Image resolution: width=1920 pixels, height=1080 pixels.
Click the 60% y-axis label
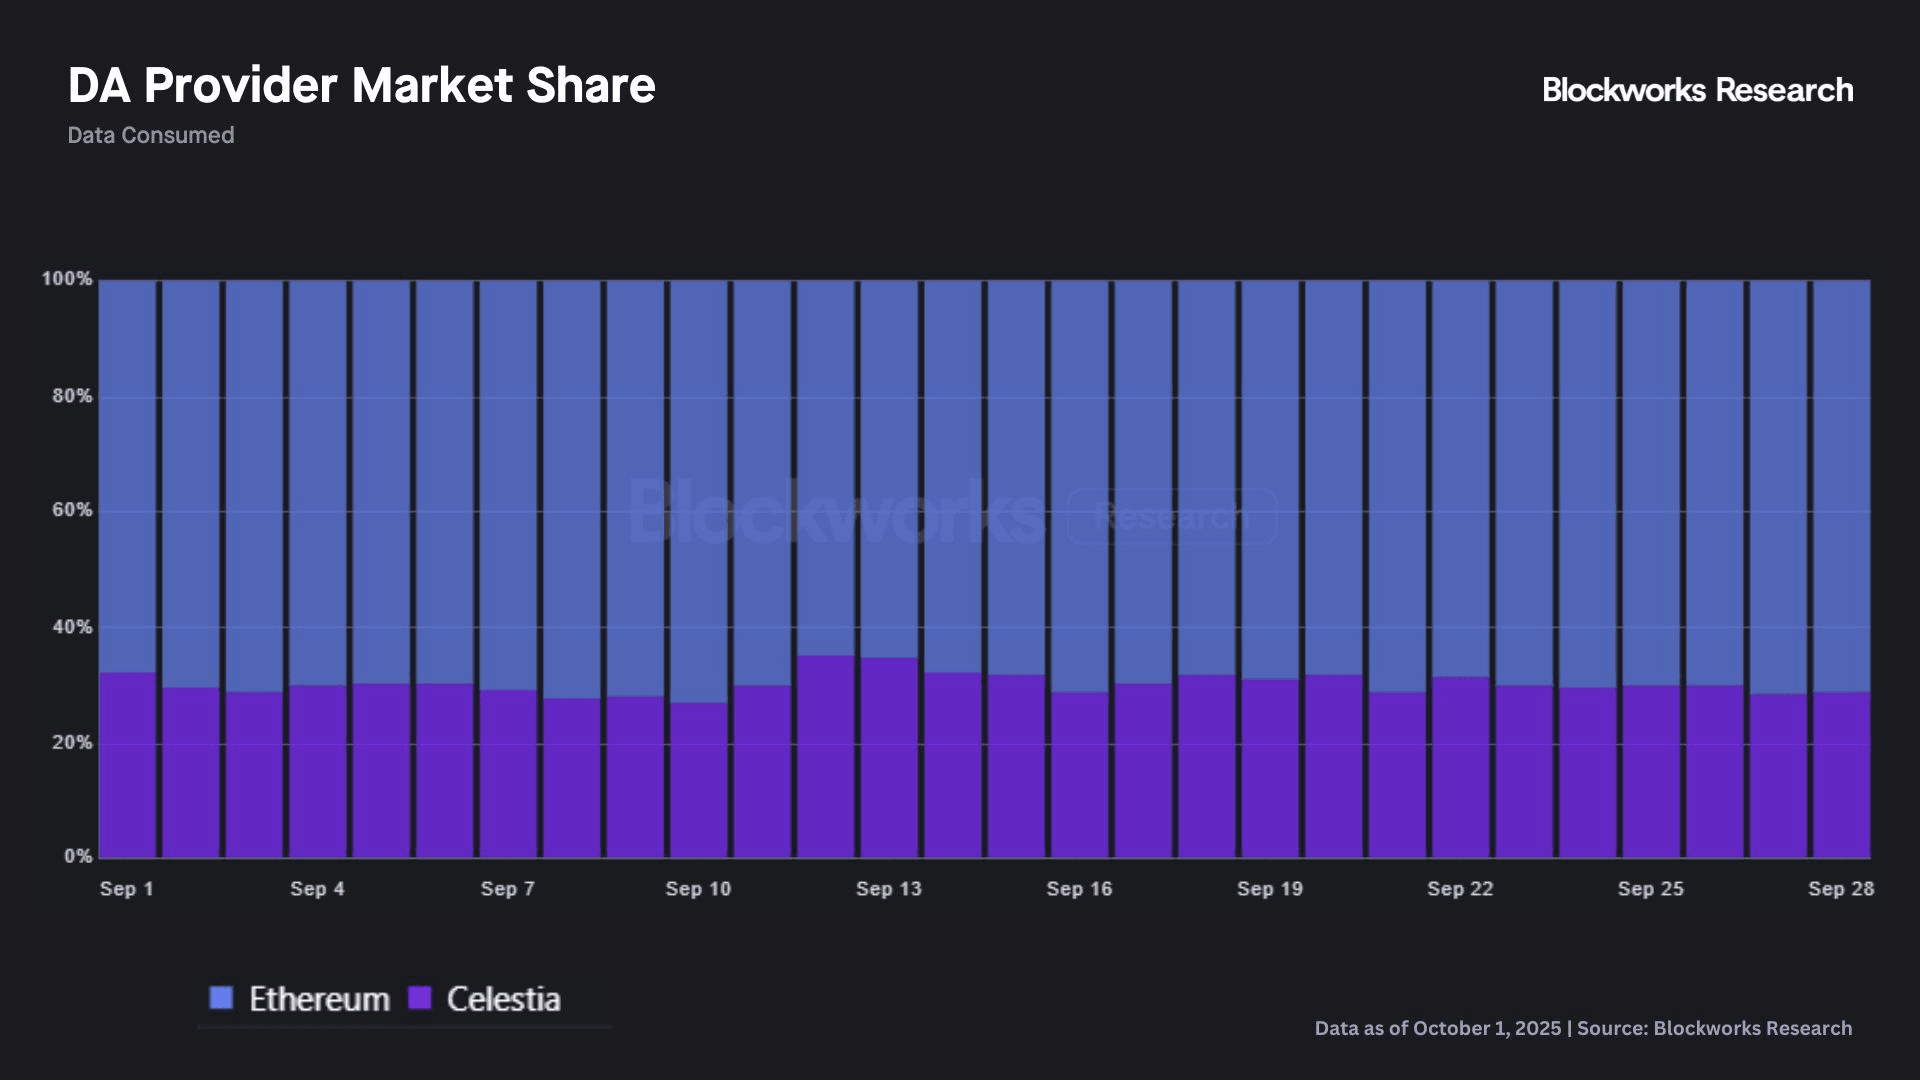pos(72,510)
